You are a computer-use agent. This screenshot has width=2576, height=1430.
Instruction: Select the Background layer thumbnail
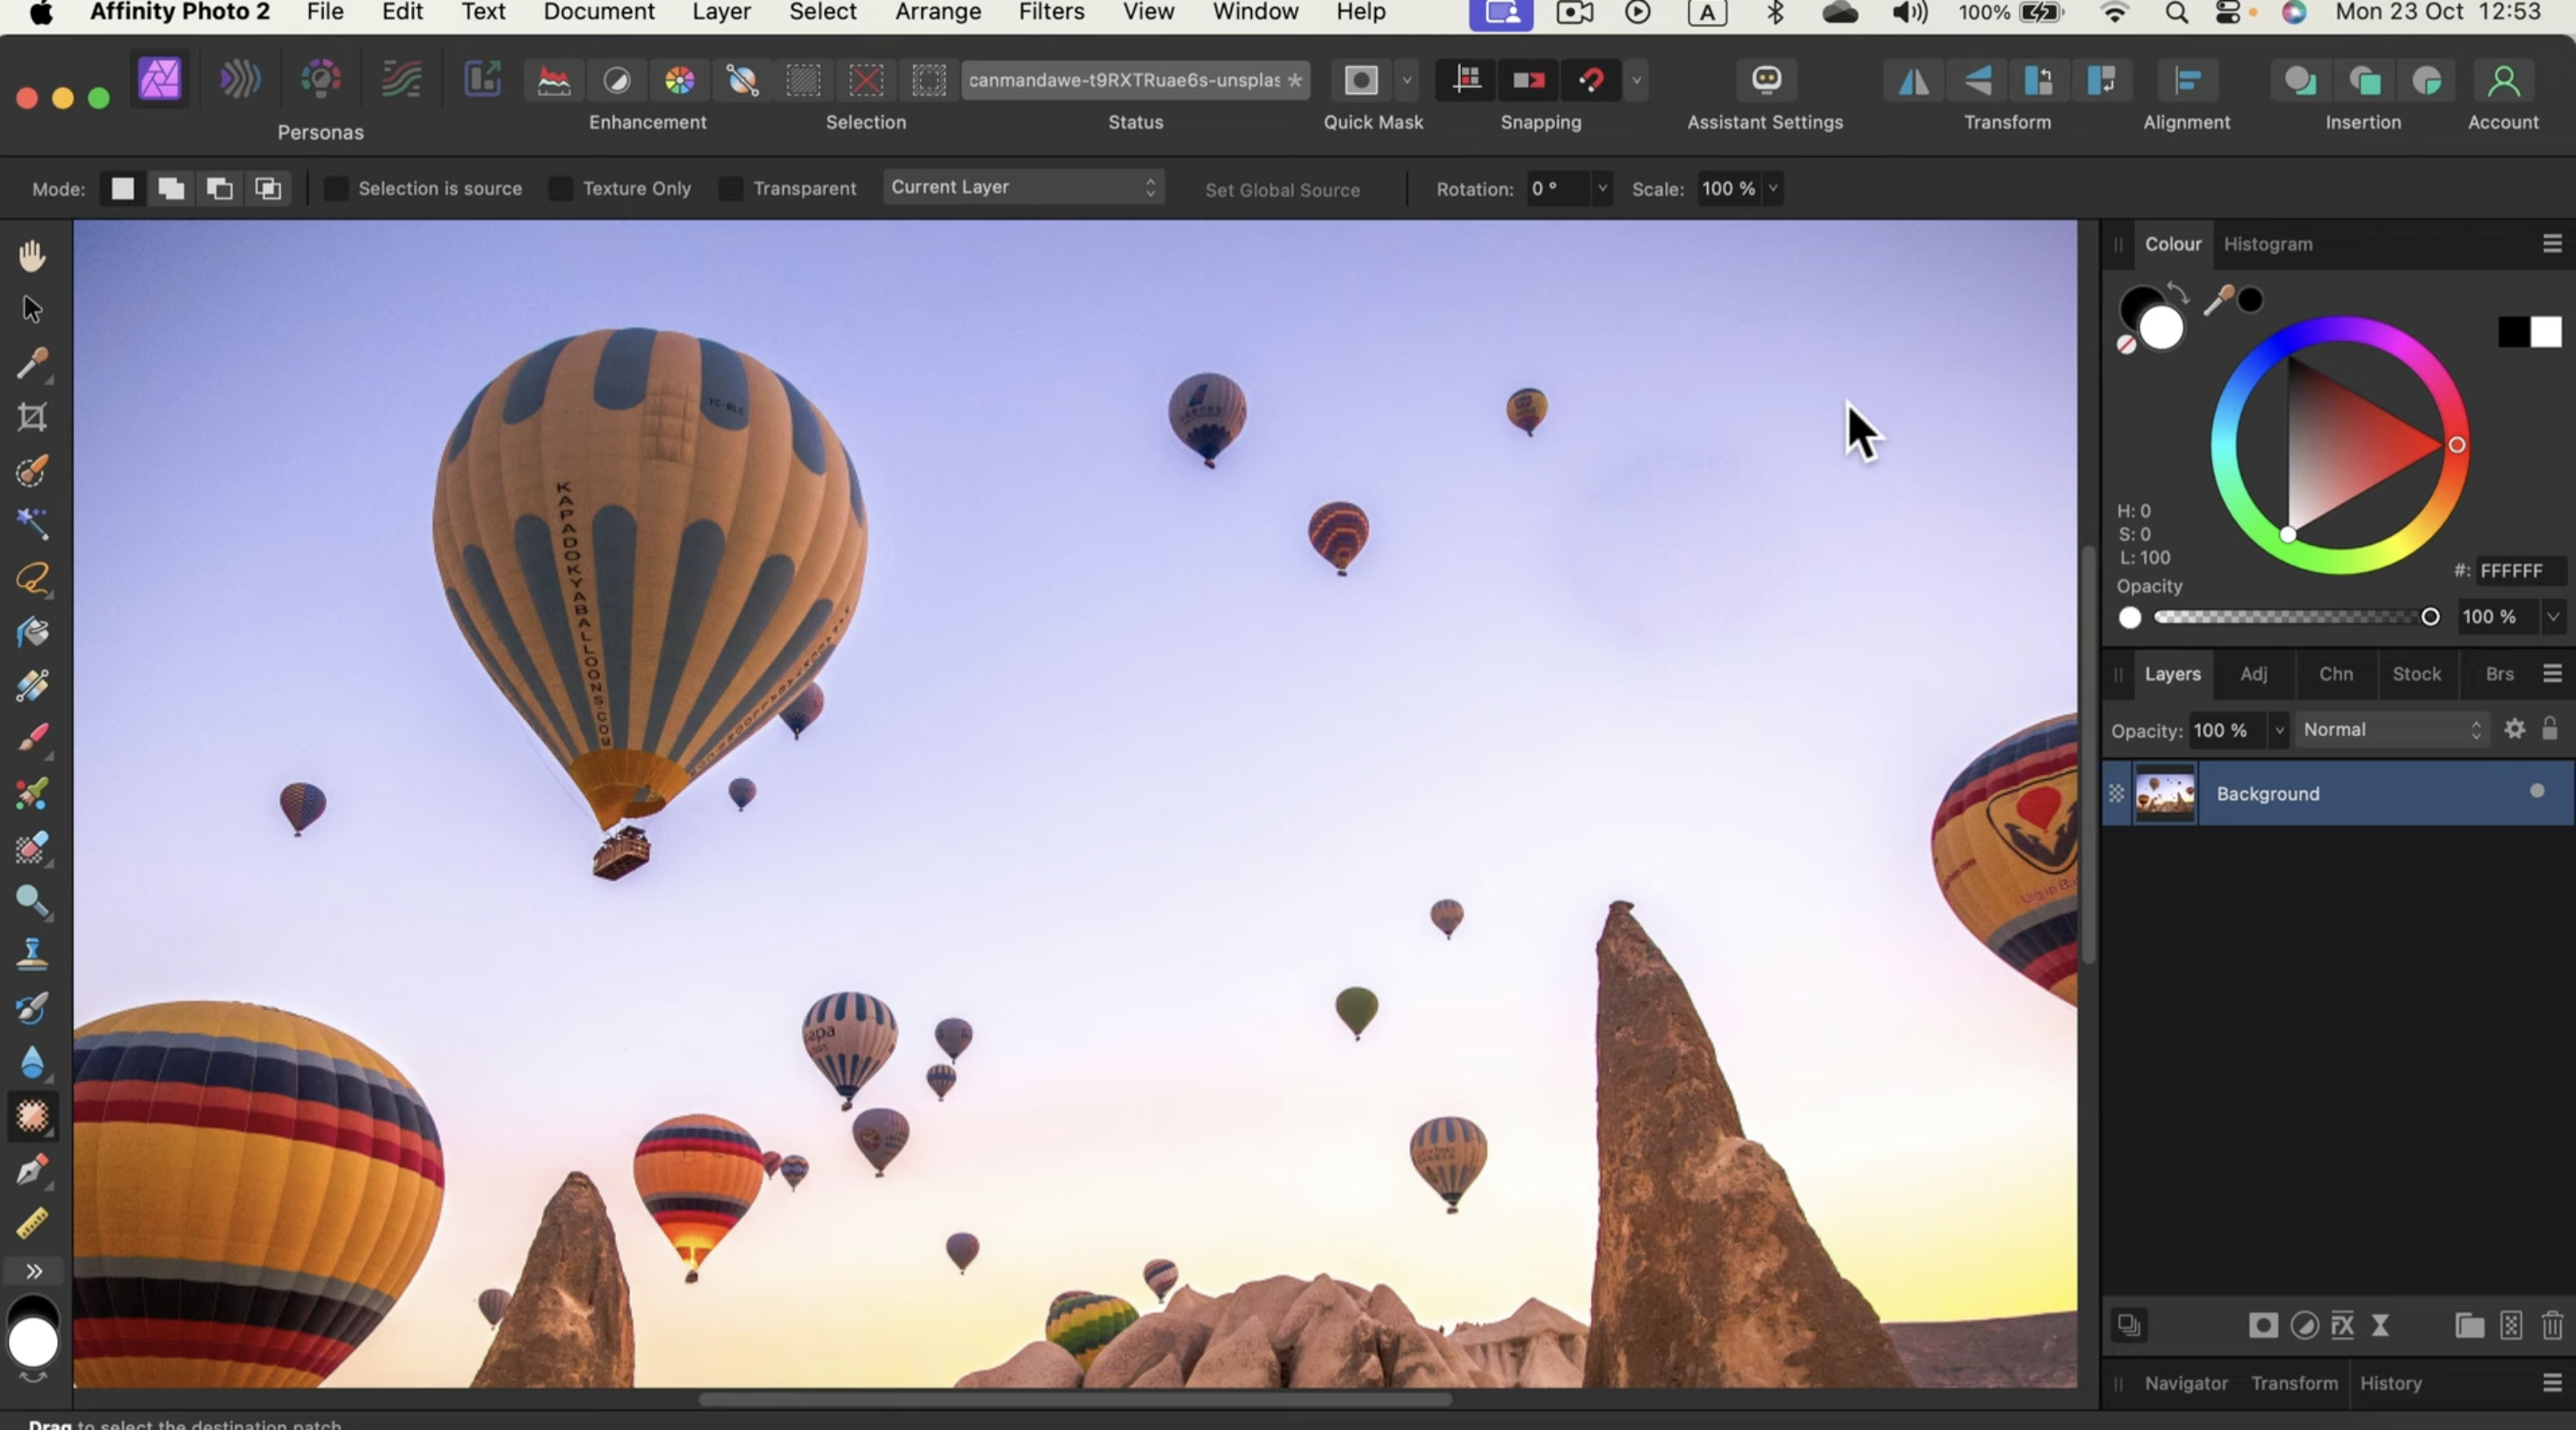click(2165, 793)
